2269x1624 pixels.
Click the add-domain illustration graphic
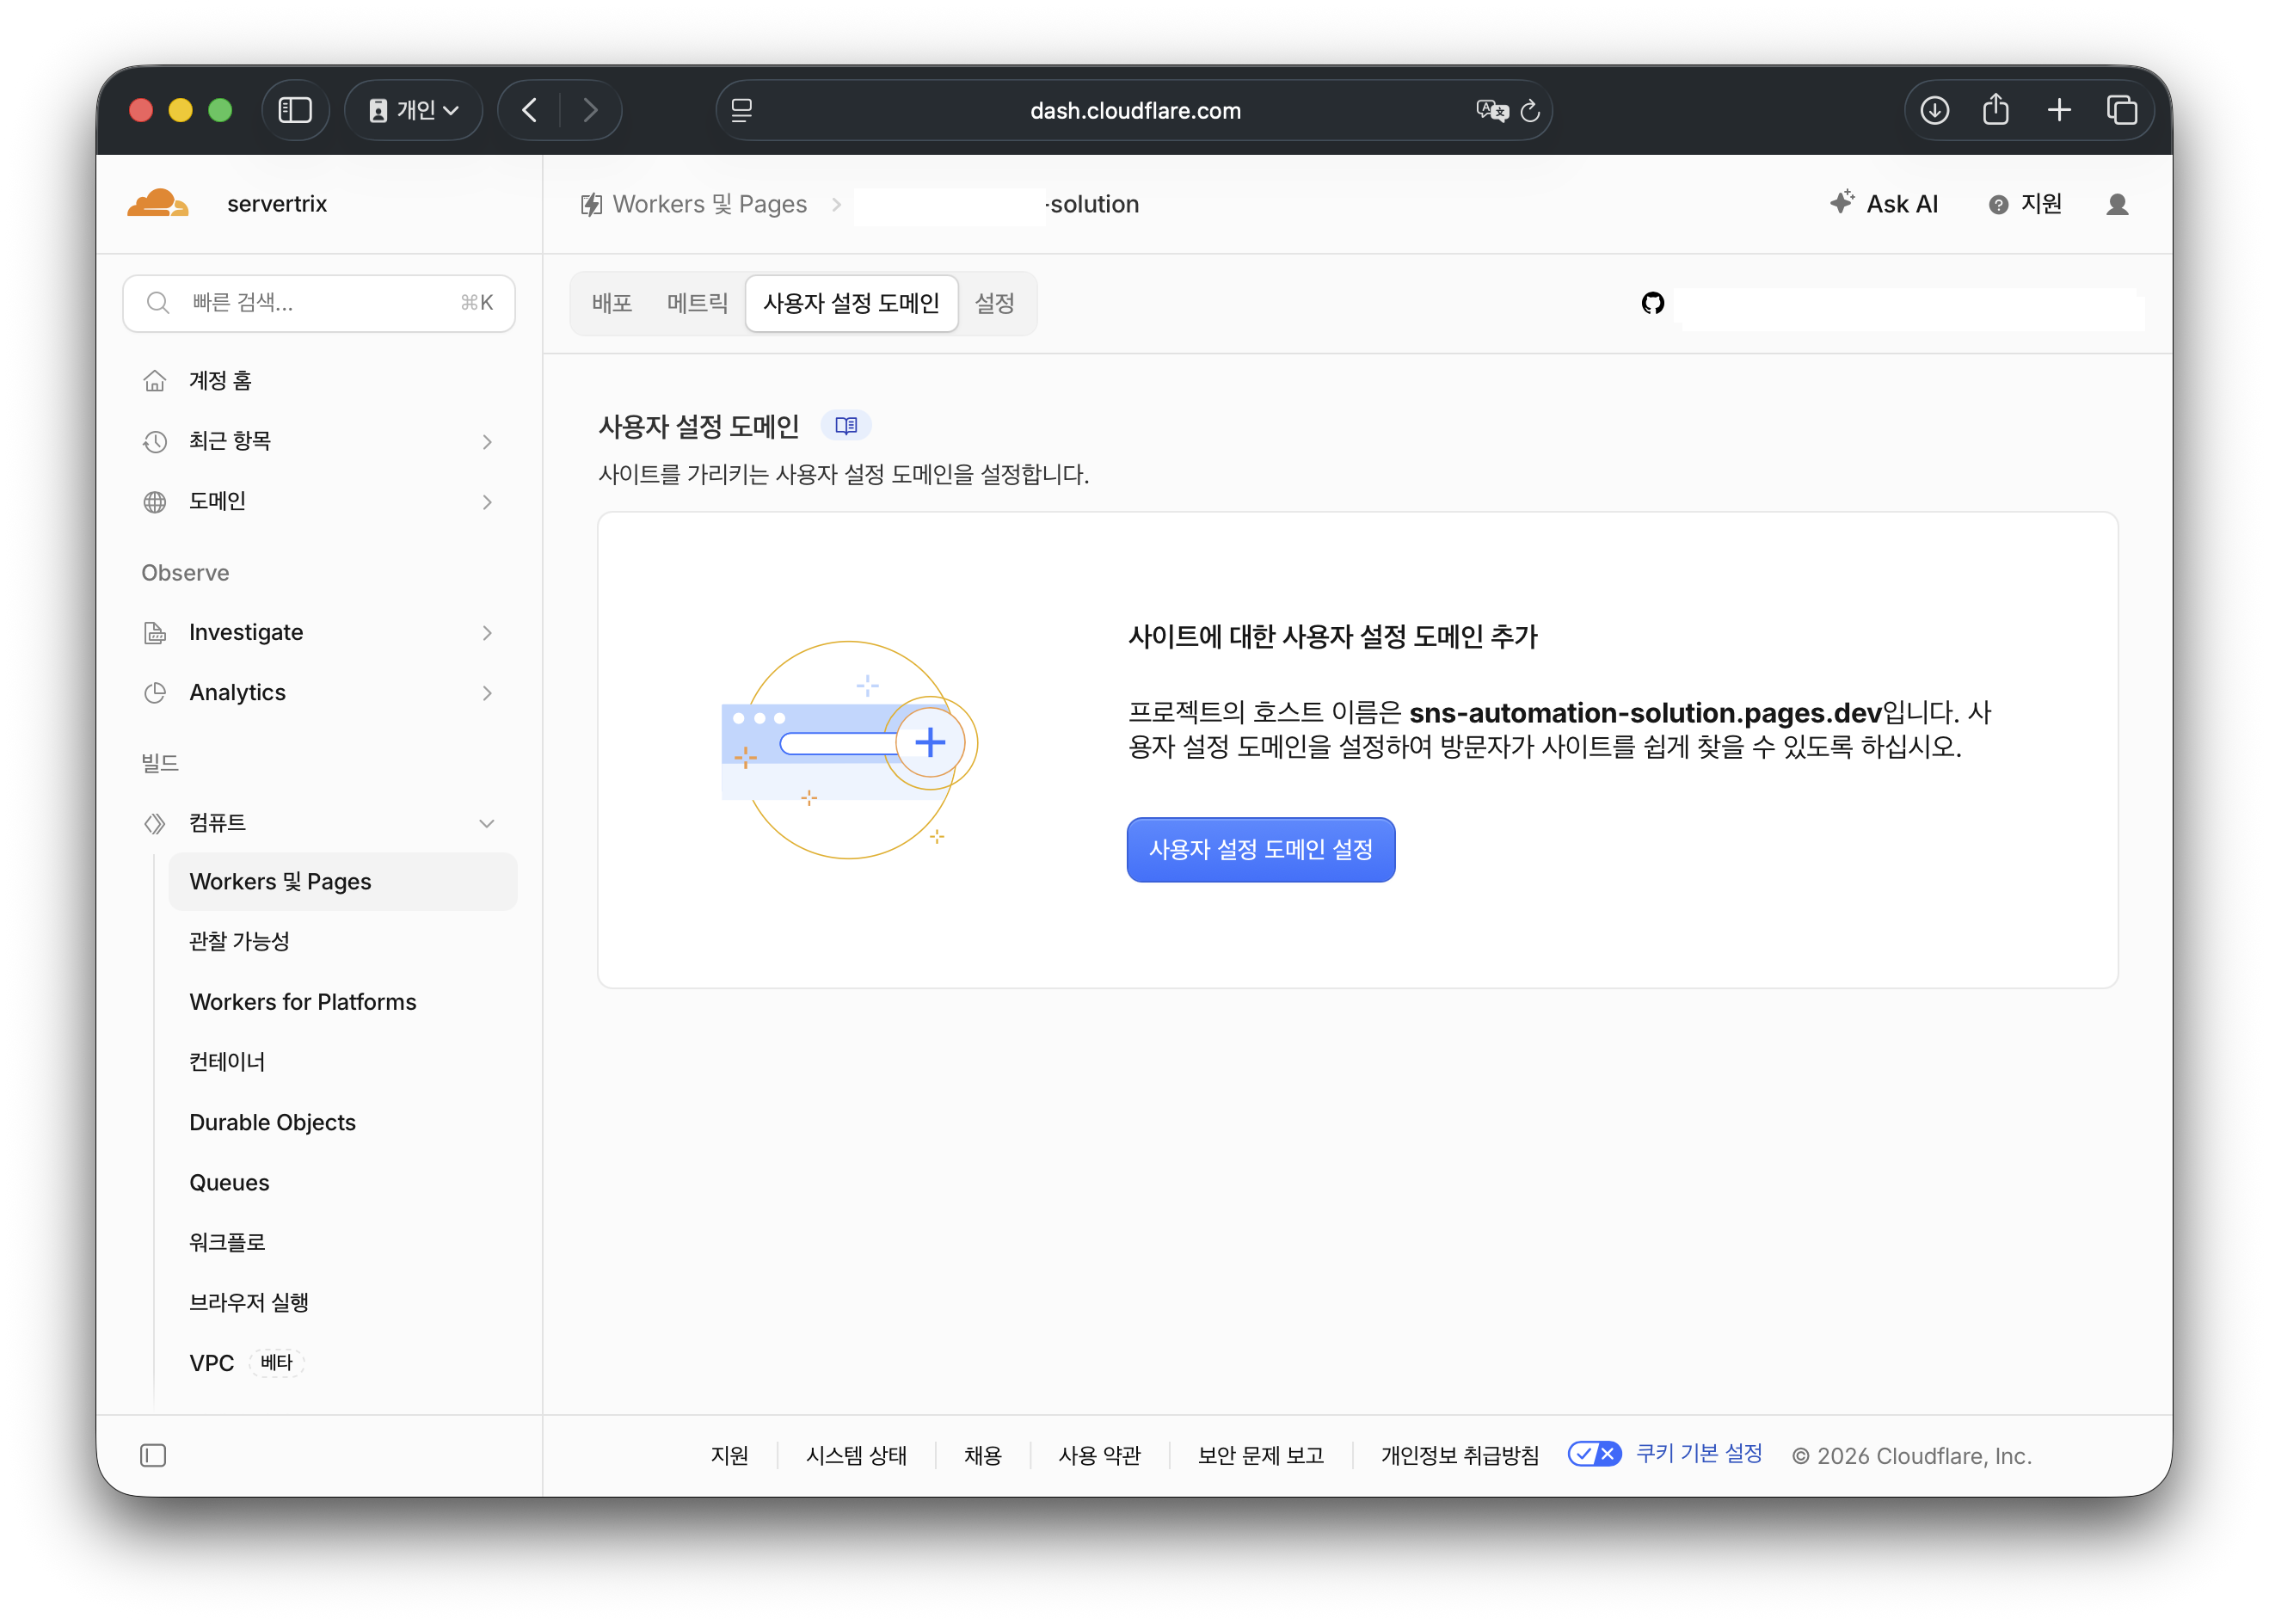[x=848, y=749]
